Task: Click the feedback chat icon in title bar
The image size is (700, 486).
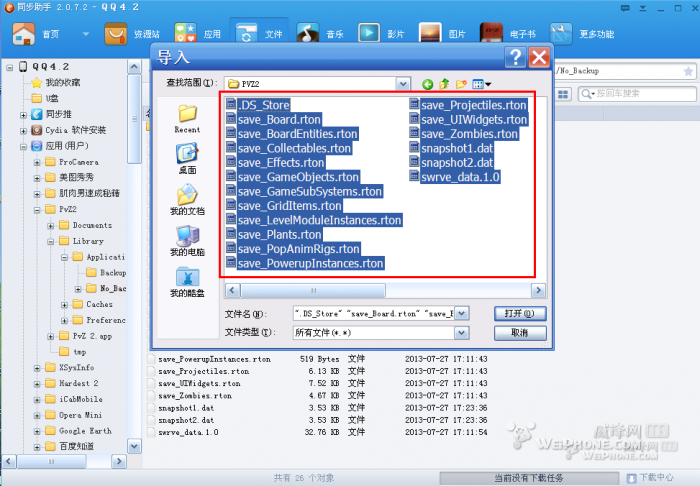Action: coord(625,8)
